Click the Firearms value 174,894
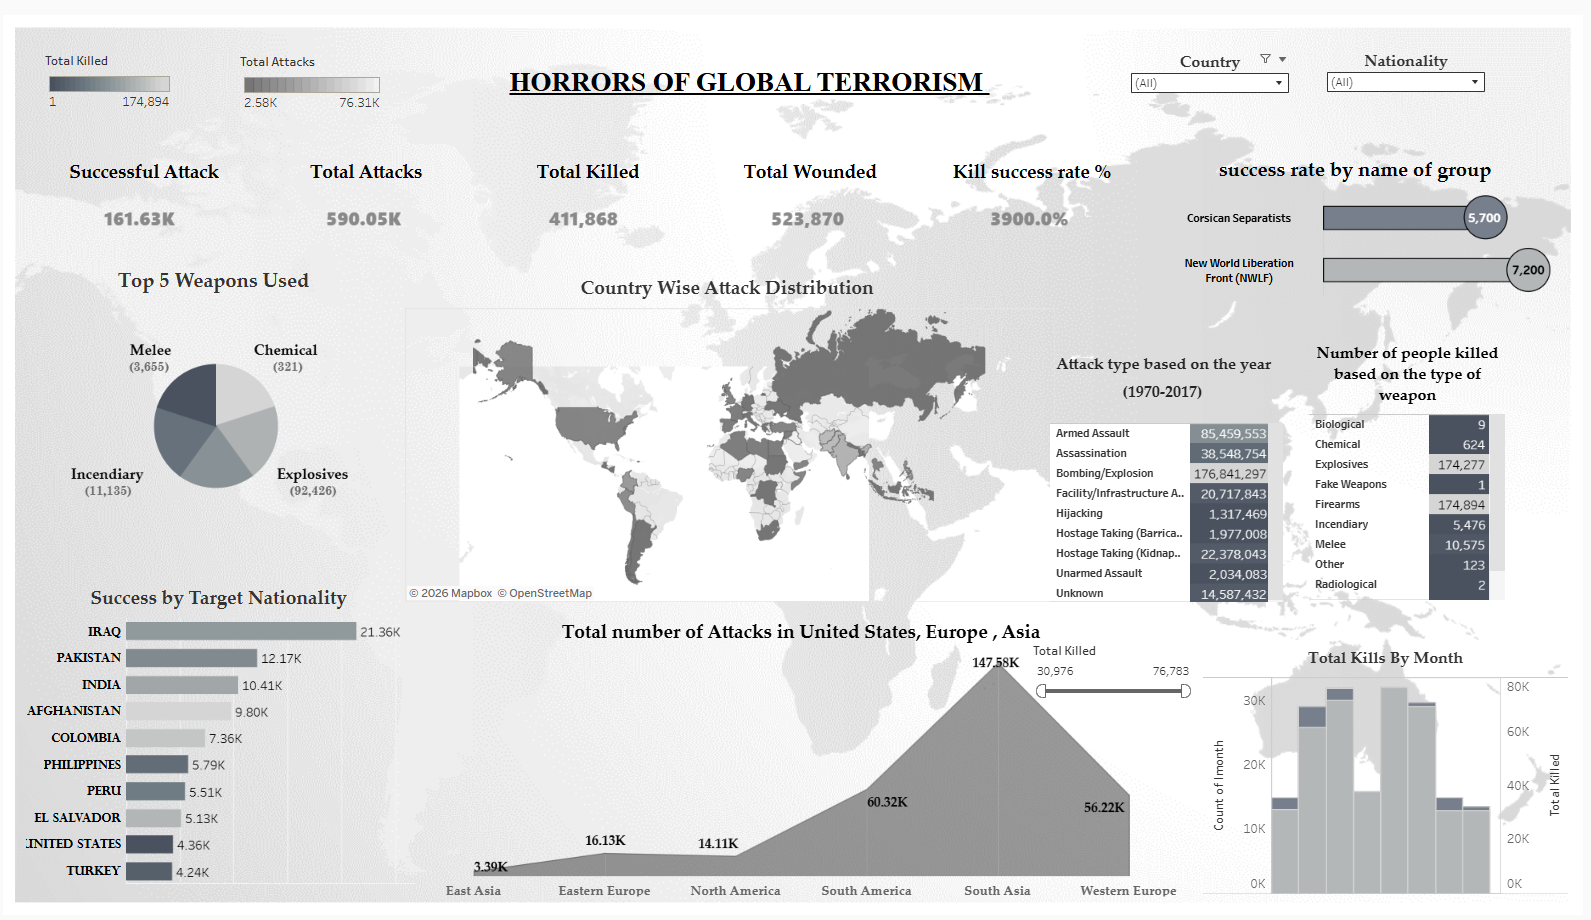Image resolution: width=1591 pixels, height=920 pixels. coord(1459,505)
